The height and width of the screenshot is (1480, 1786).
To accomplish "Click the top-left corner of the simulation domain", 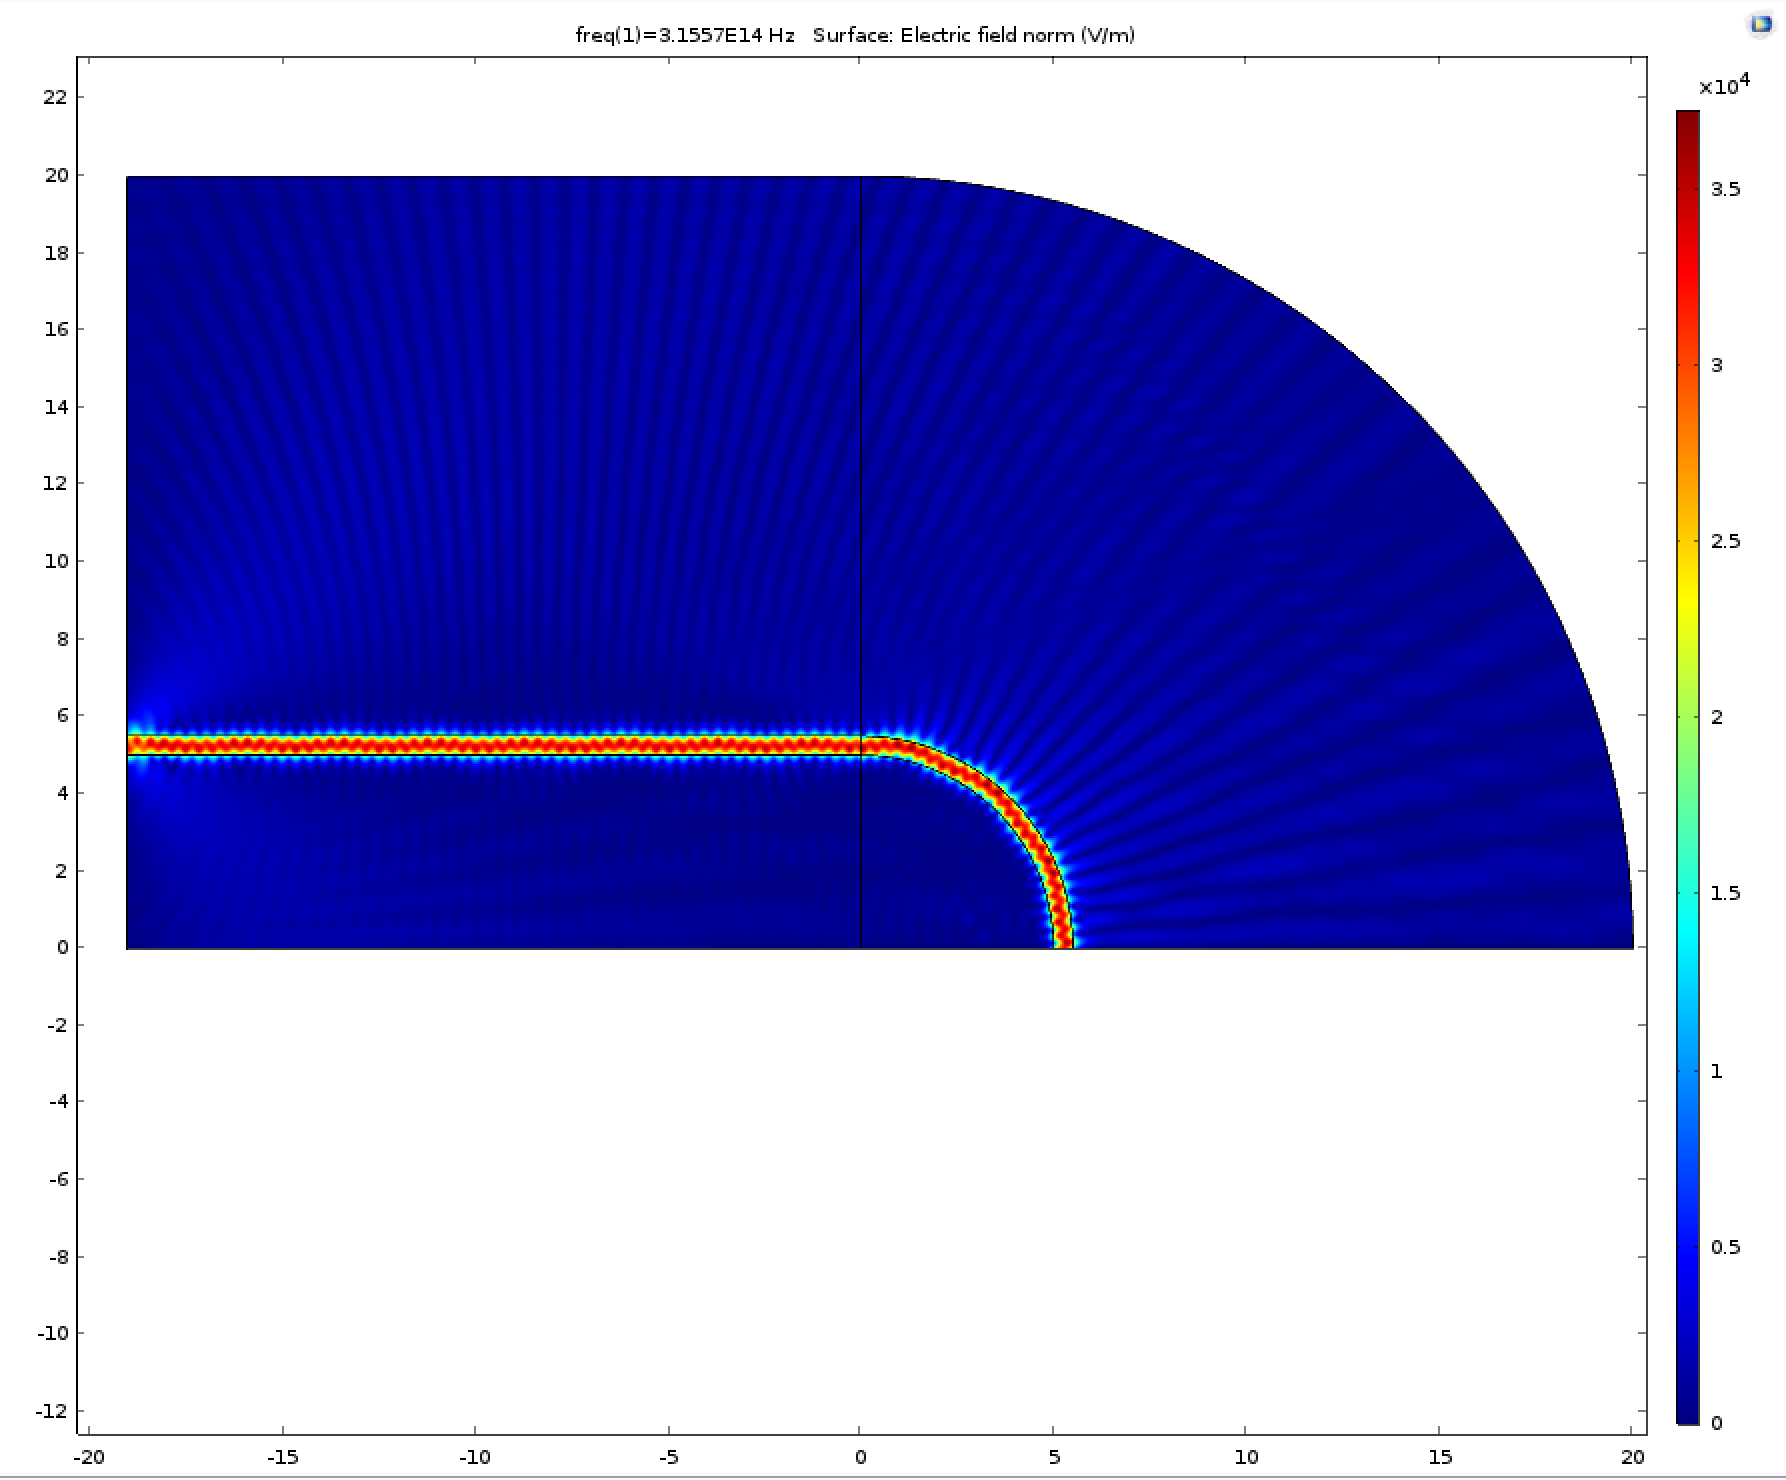I will pyautogui.click(x=128, y=178).
